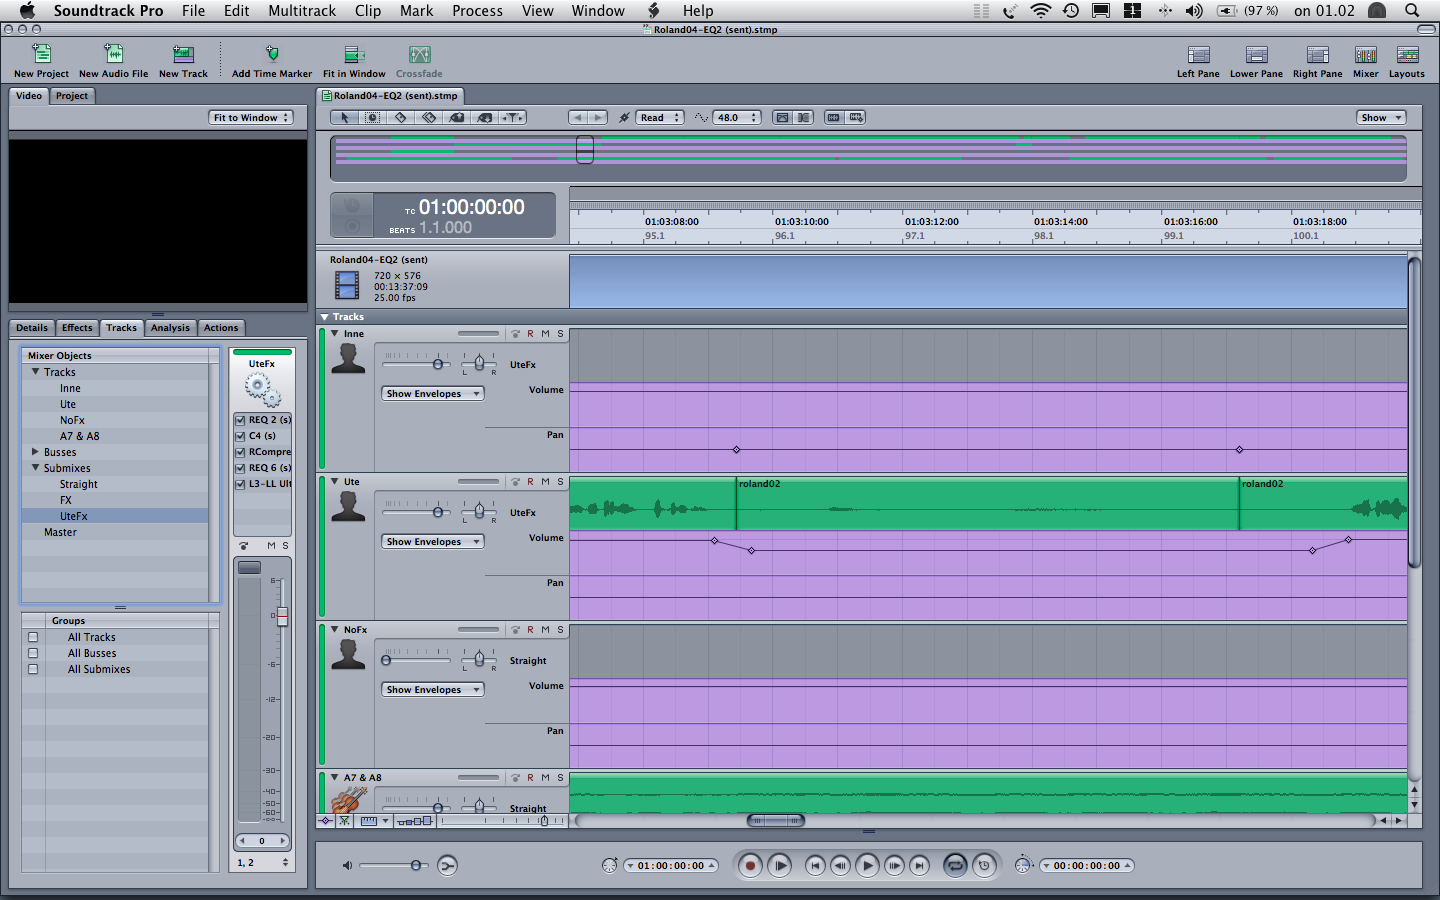The height and width of the screenshot is (900, 1440).
Task: Select the Blade All tool
Action: [429, 117]
